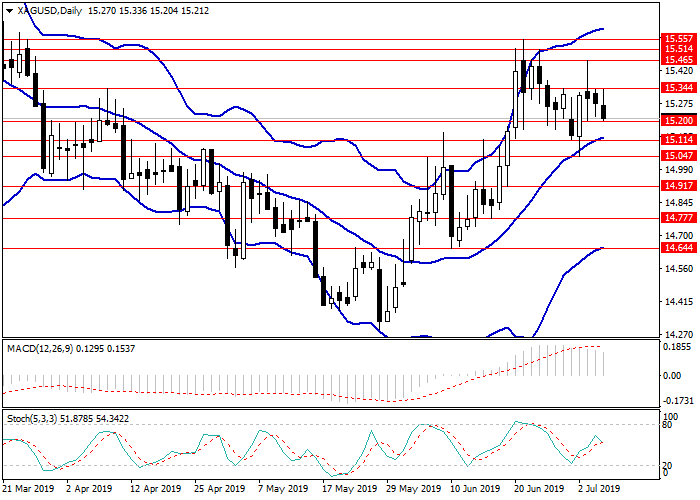Screen dimensions: 700x500
Task: Click the 21 Mar 2019 date label
Action: (27, 490)
